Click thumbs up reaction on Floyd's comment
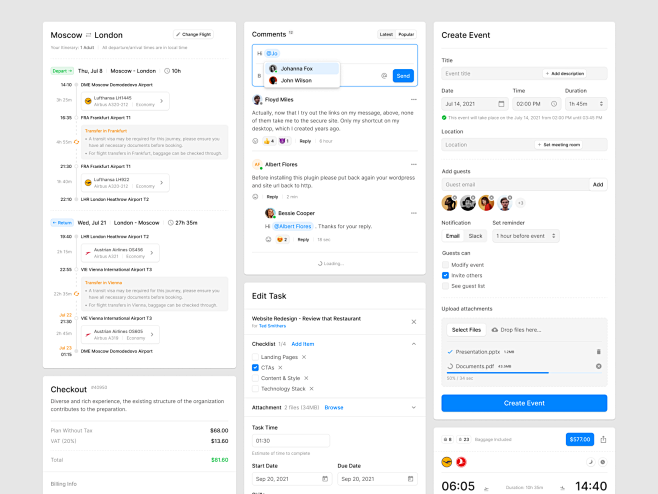 point(269,141)
